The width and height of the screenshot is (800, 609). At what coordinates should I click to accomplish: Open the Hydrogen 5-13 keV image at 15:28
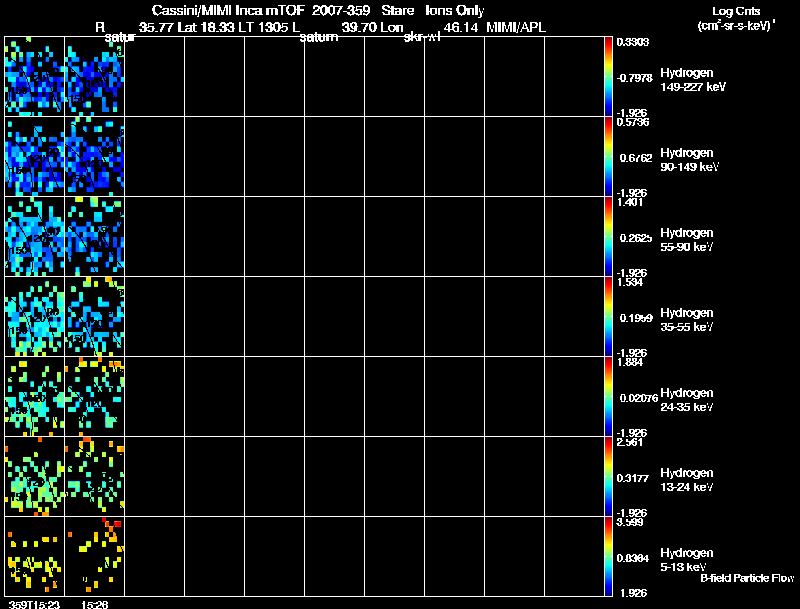point(94,556)
